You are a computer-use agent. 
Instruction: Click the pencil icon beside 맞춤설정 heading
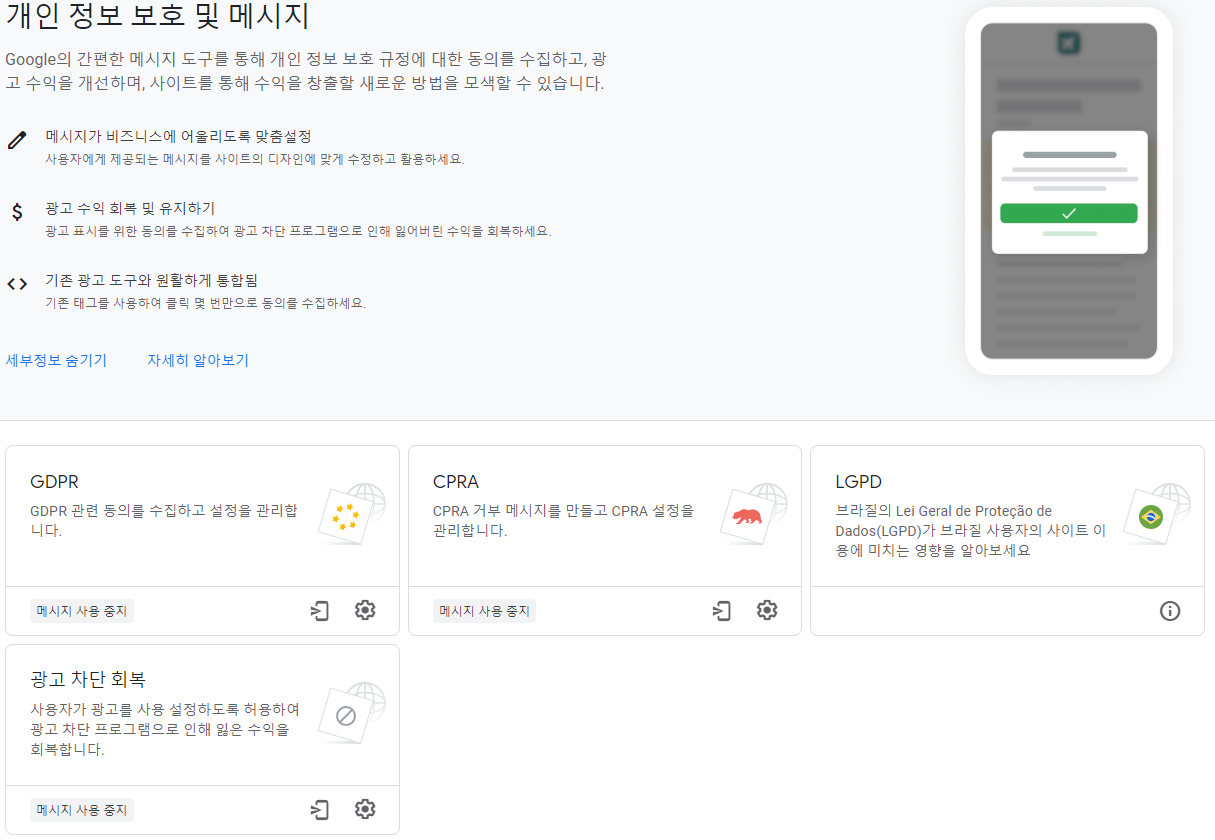coord(17,140)
